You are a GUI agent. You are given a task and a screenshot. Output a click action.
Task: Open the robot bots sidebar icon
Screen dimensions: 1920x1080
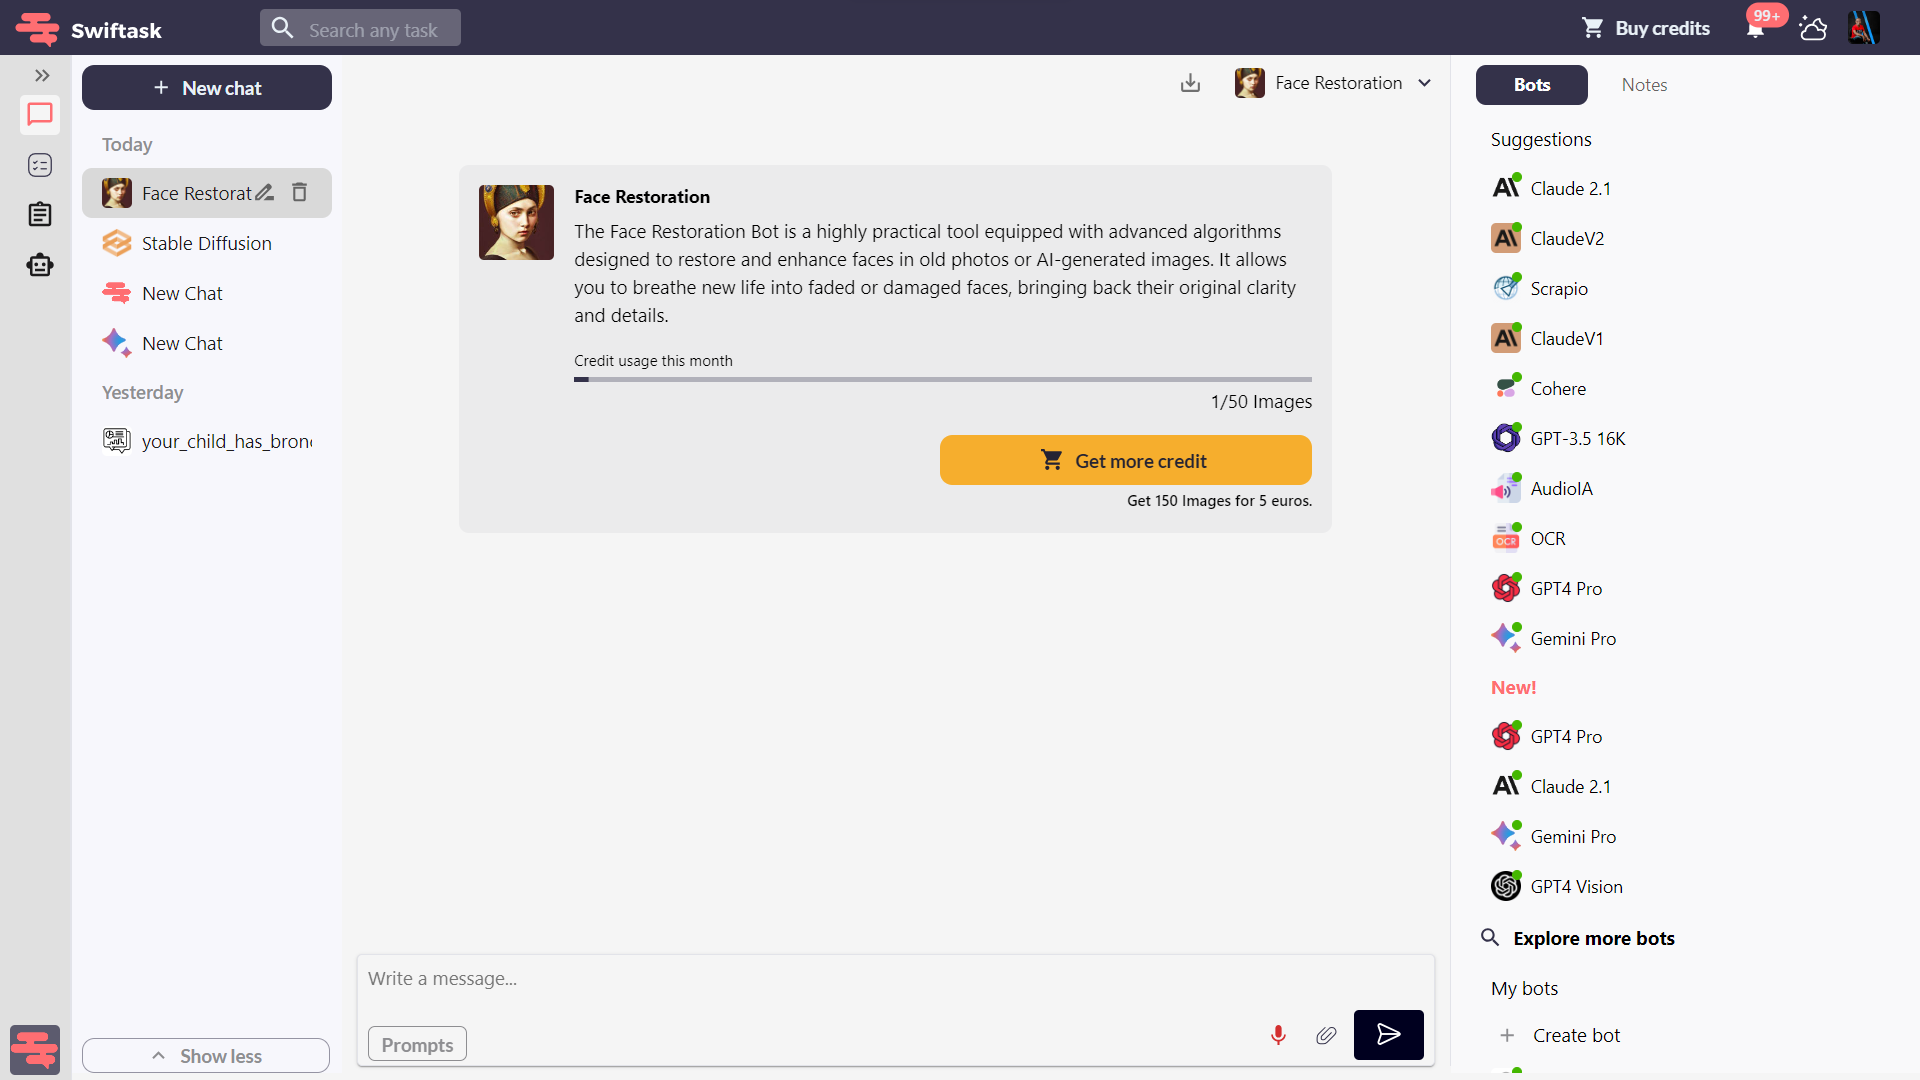pyautogui.click(x=40, y=265)
